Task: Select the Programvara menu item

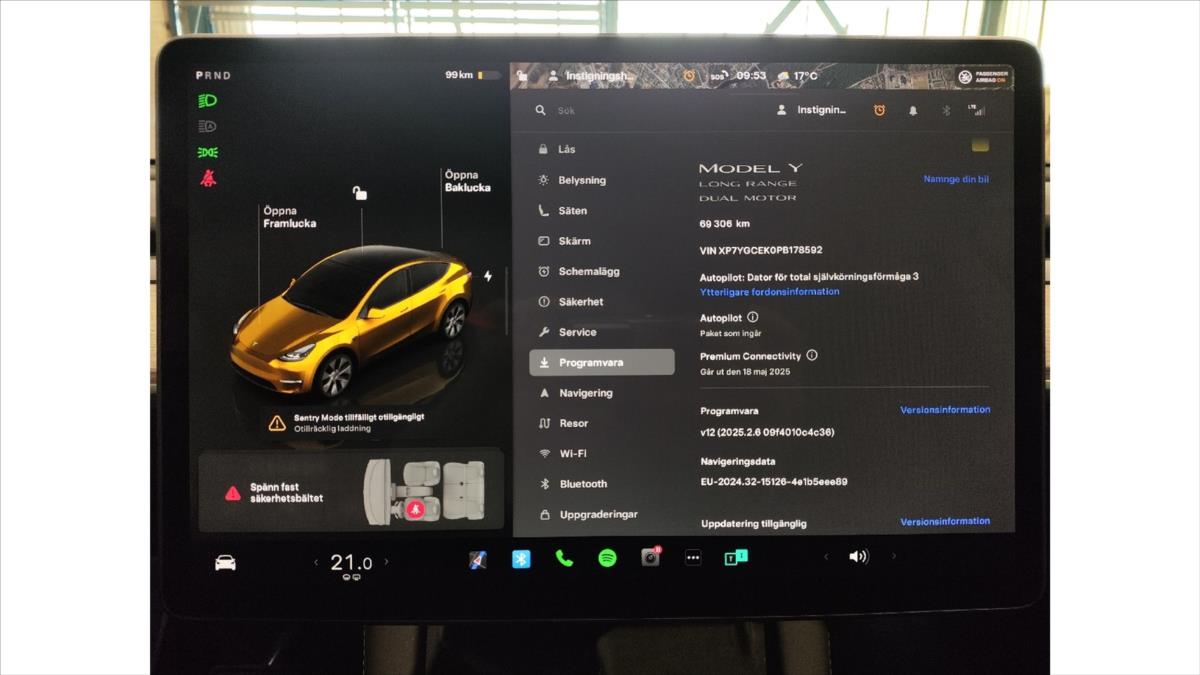Action: [x=602, y=362]
